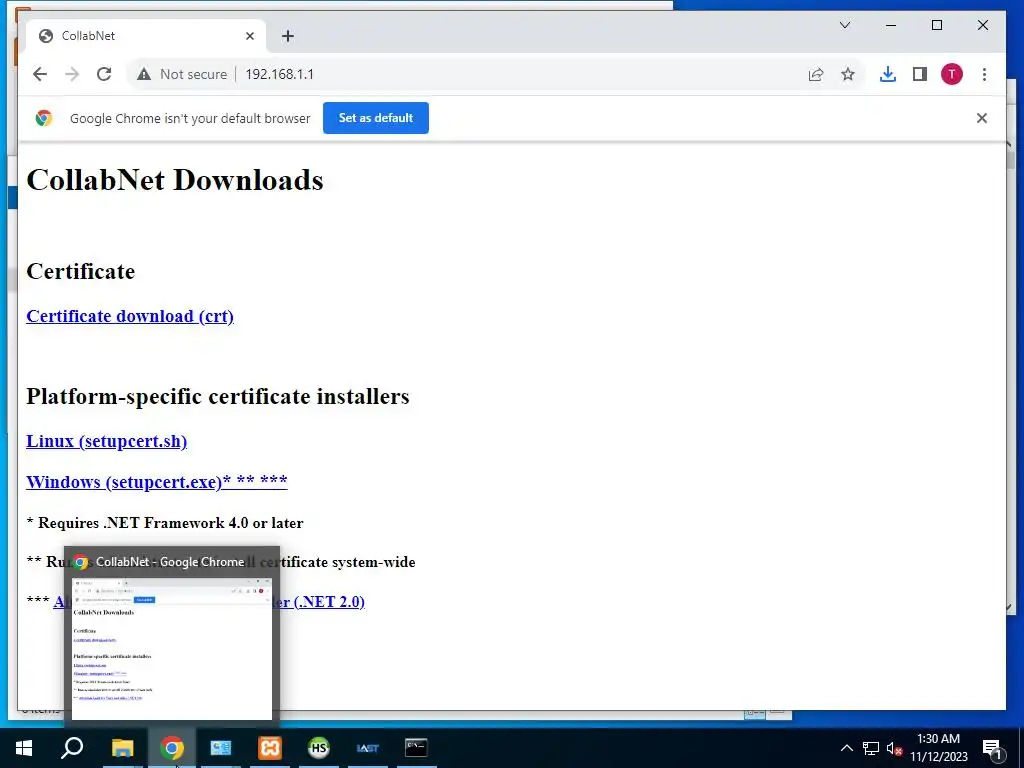Bookmark this page with the star

[x=848, y=74]
